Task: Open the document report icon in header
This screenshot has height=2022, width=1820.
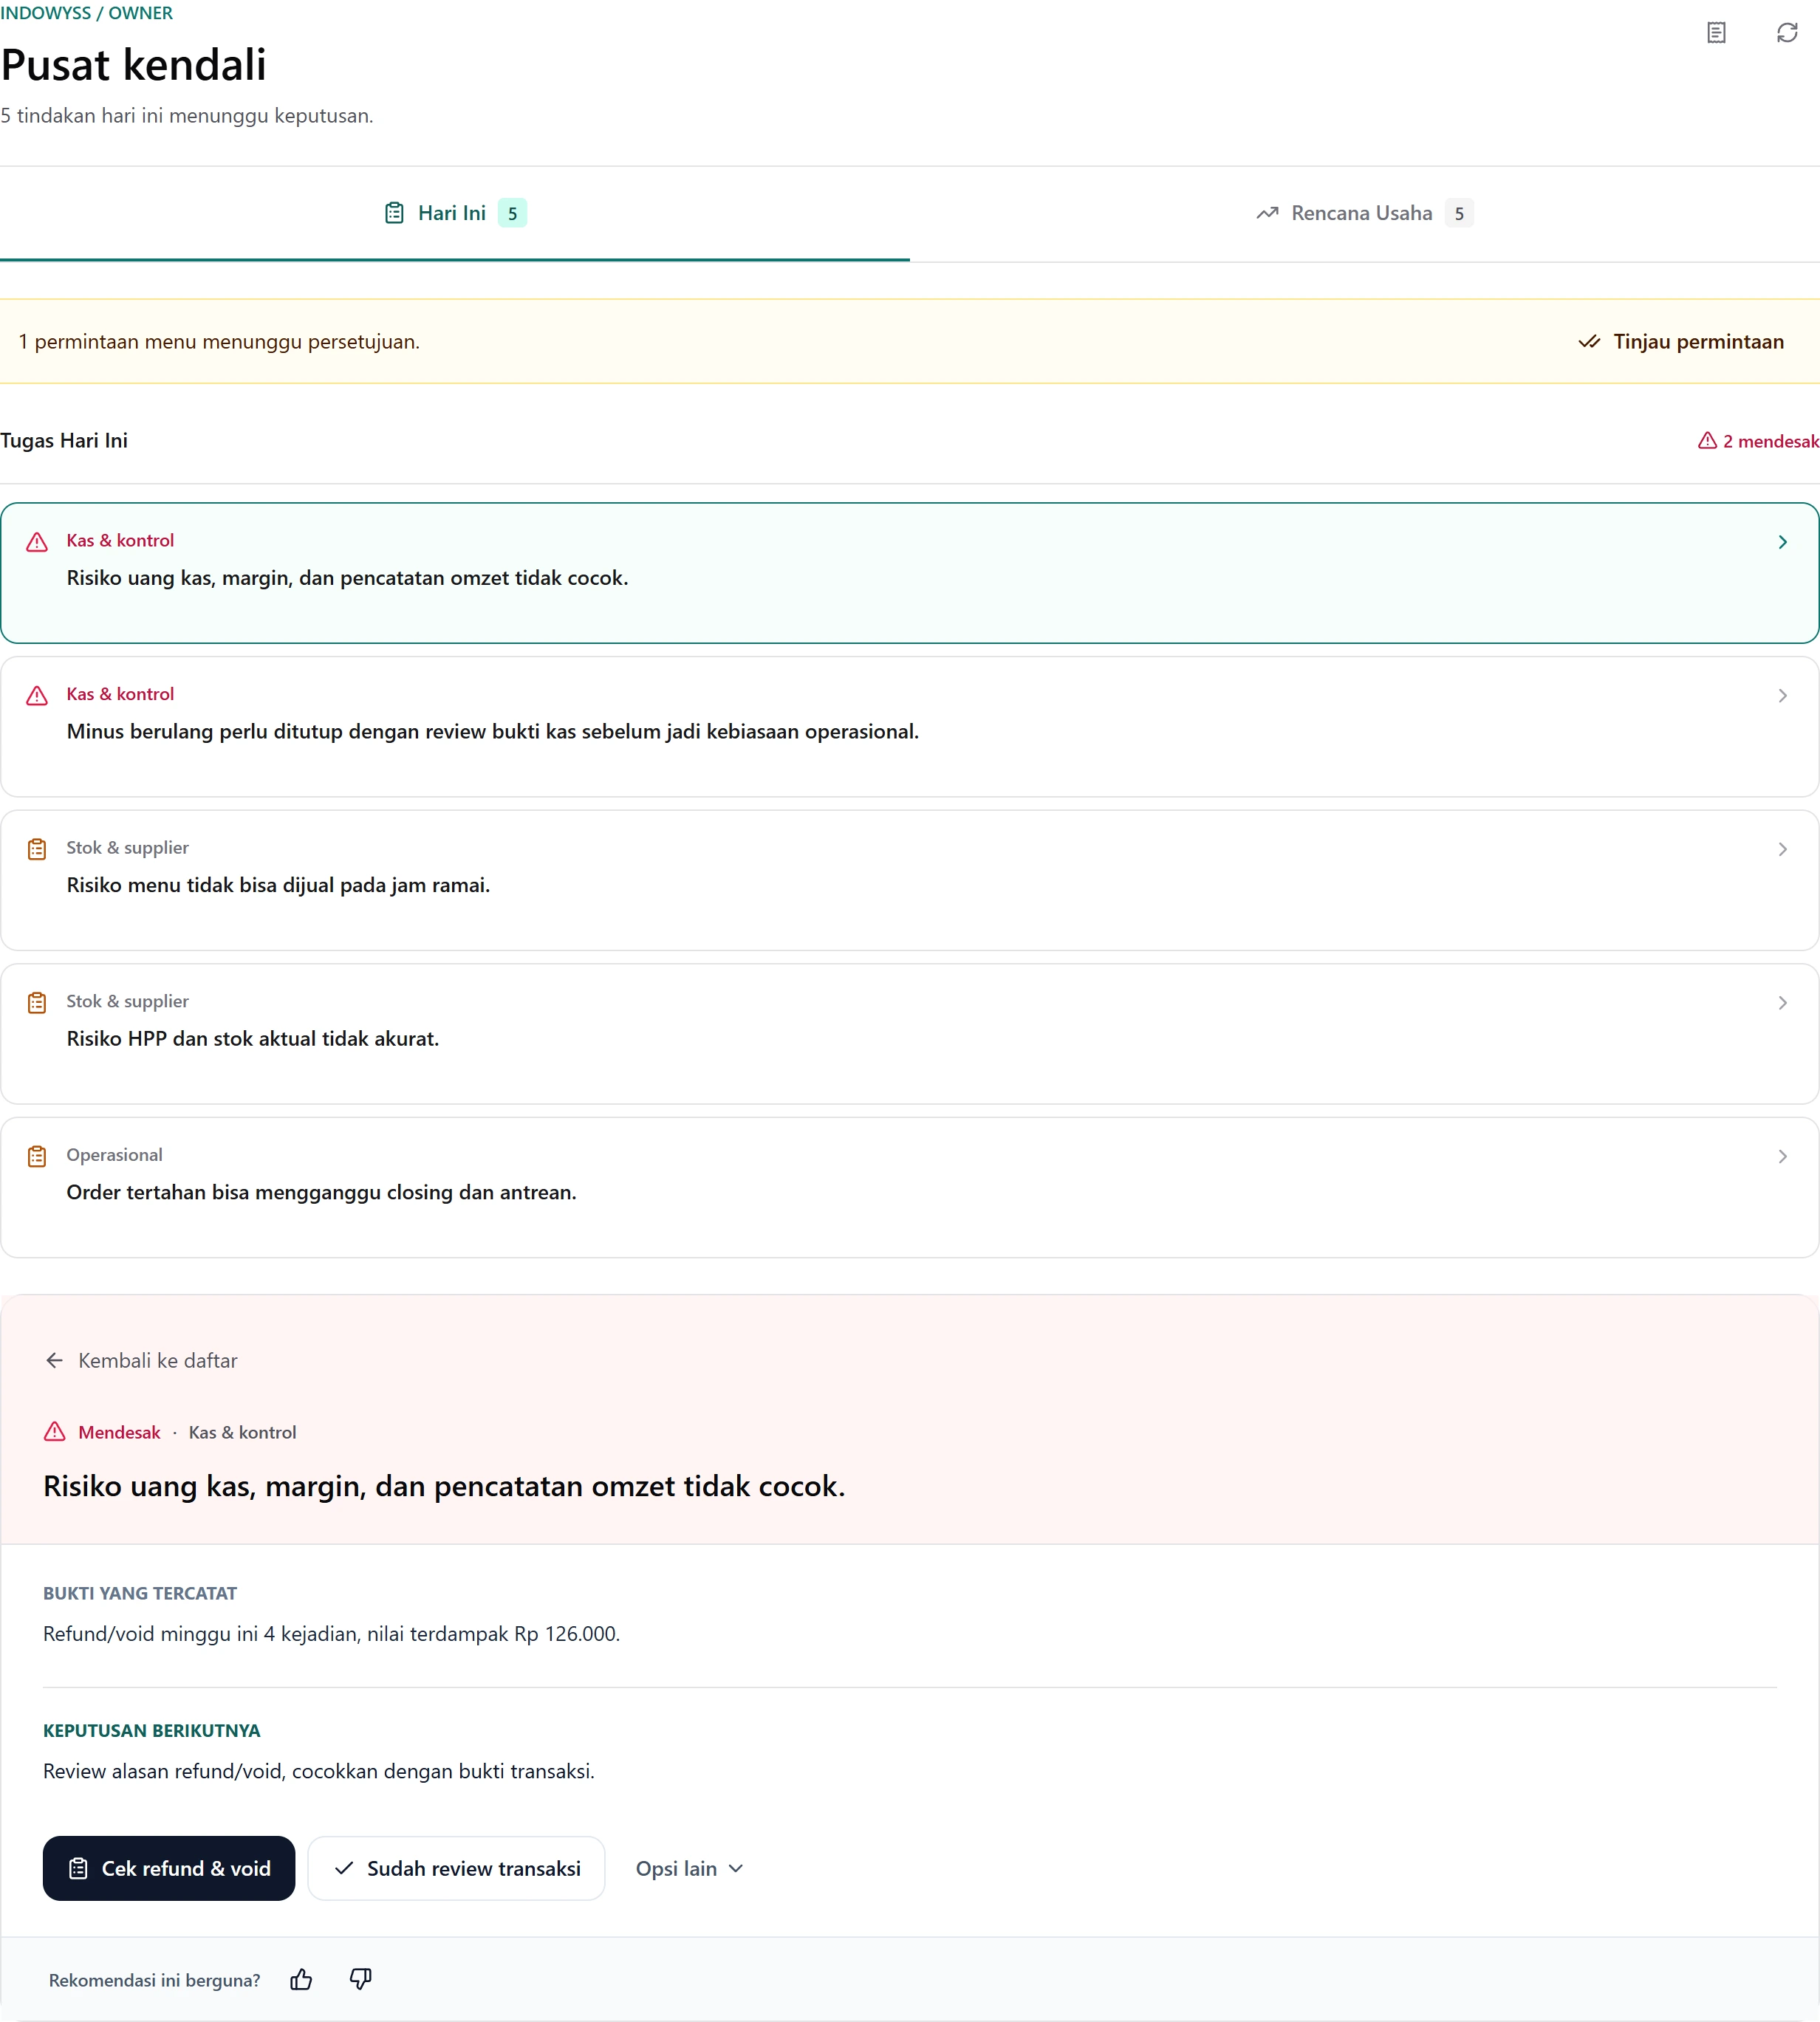Action: (1716, 33)
